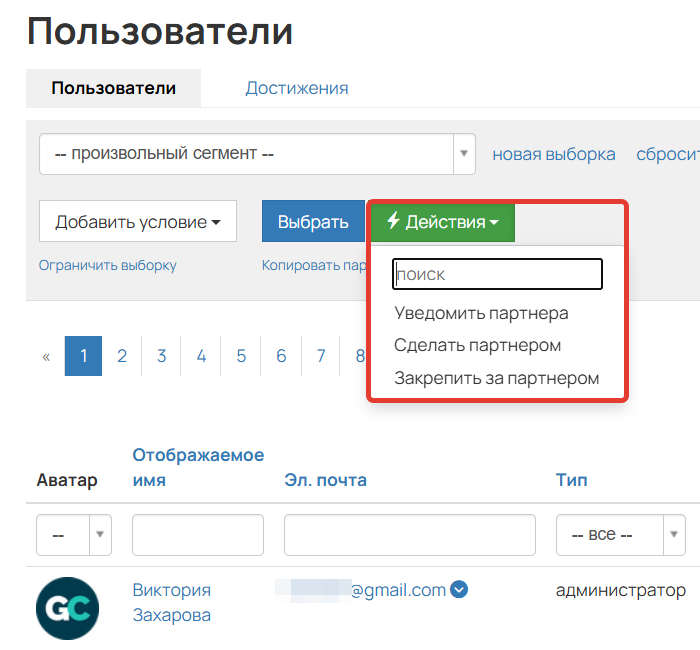Go to page 6
This screenshot has height=650, width=700.
click(281, 356)
